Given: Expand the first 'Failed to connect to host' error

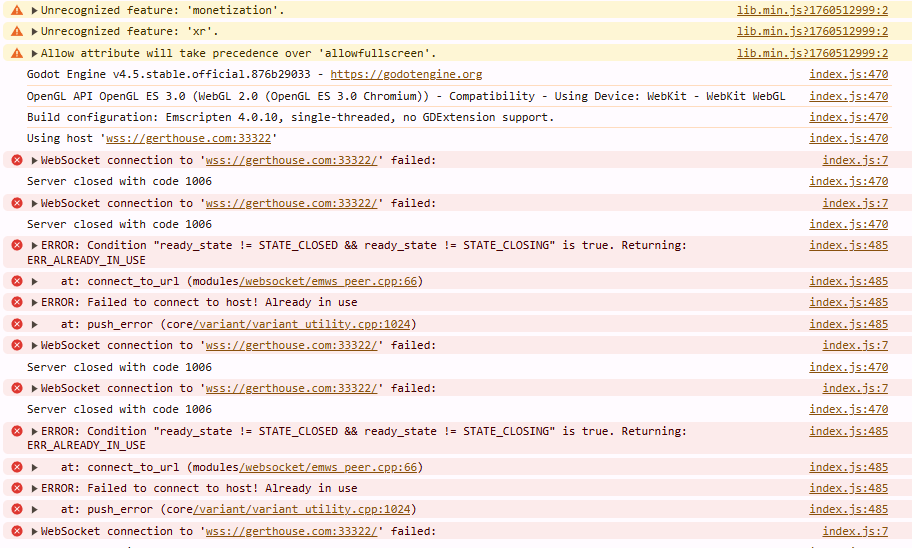Looking at the screenshot, I should [35, 302].
